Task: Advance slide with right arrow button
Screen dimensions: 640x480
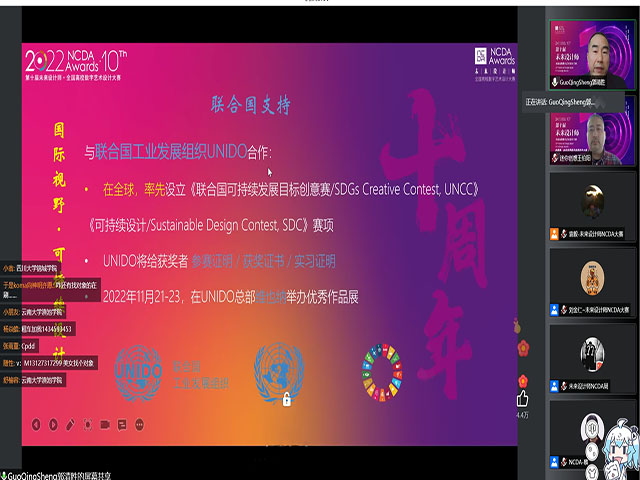Action: [x=53, y=425]
